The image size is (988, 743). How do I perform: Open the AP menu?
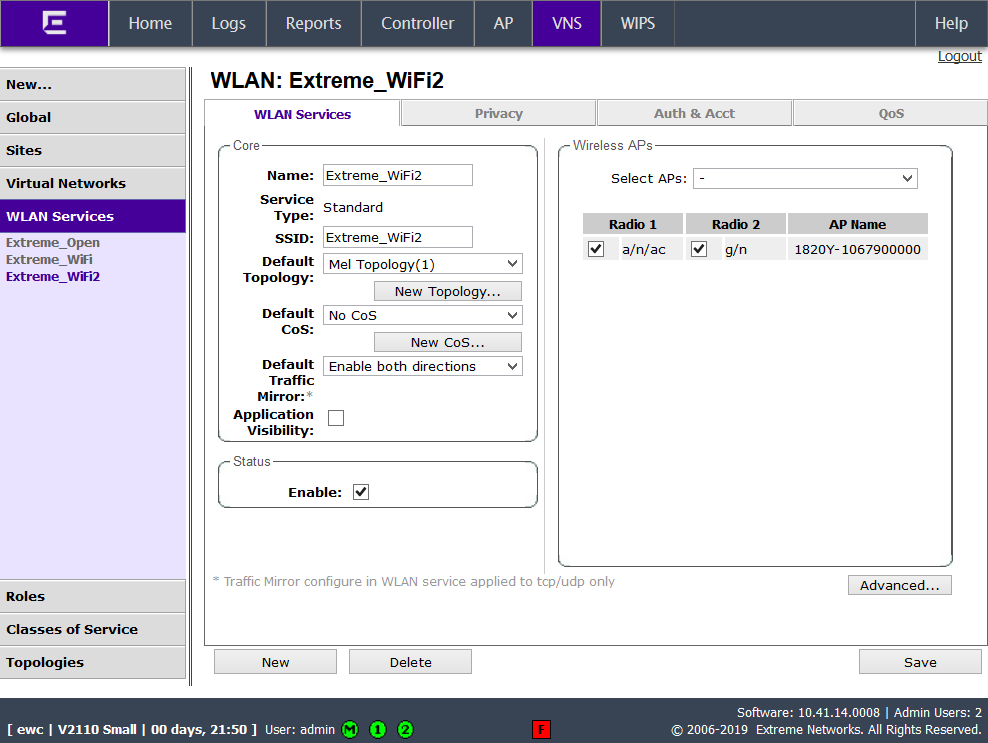point(503,23)
